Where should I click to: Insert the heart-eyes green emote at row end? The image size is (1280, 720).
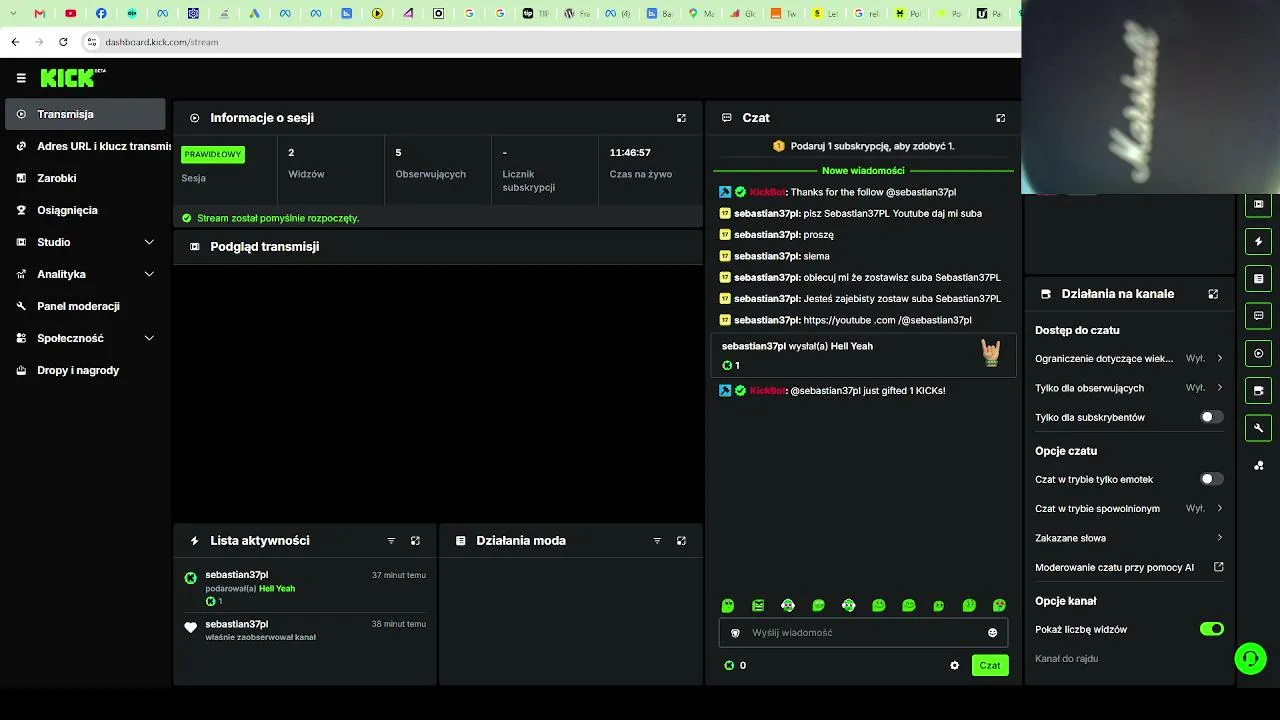999,606
